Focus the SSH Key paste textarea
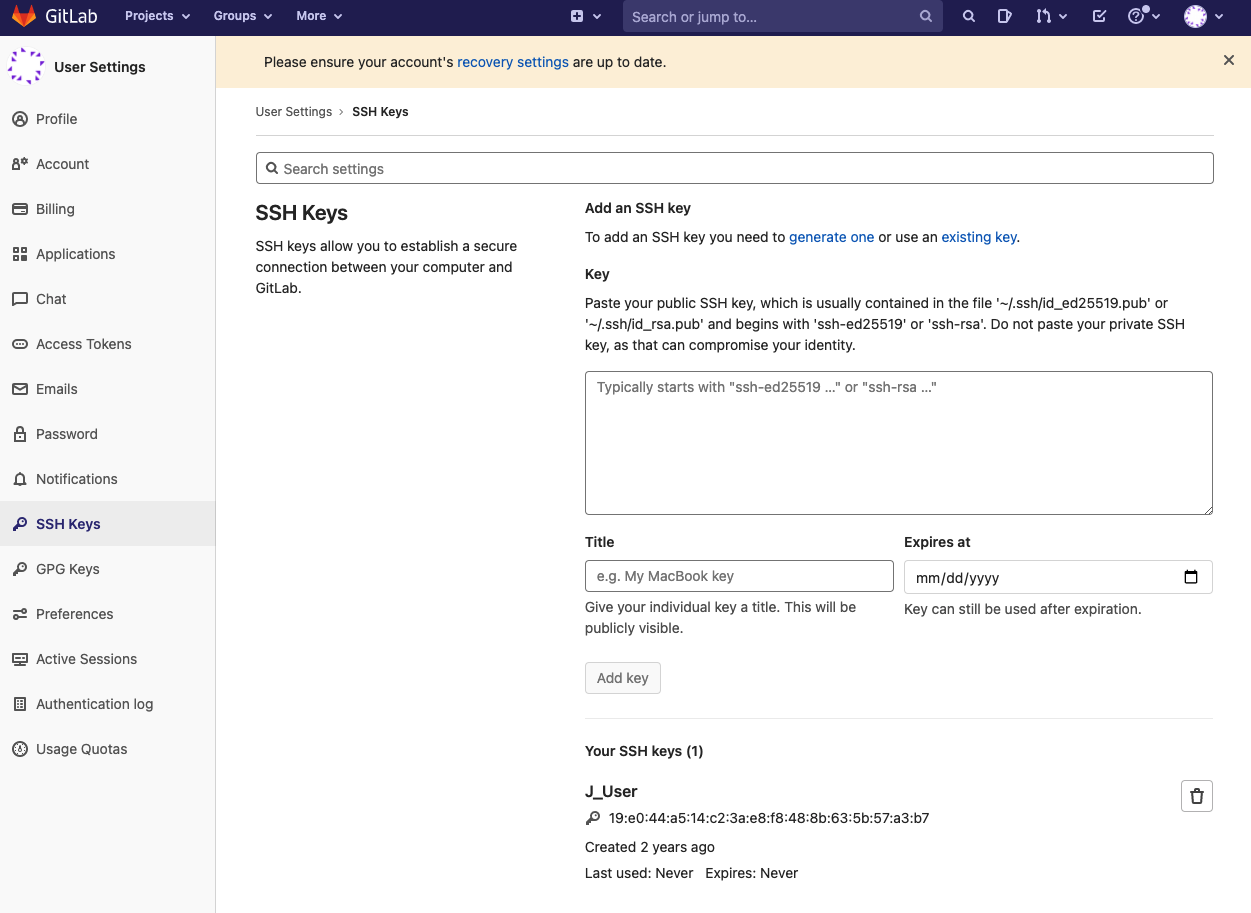This screenshot has height=913, width=1251. pos(898,443)
